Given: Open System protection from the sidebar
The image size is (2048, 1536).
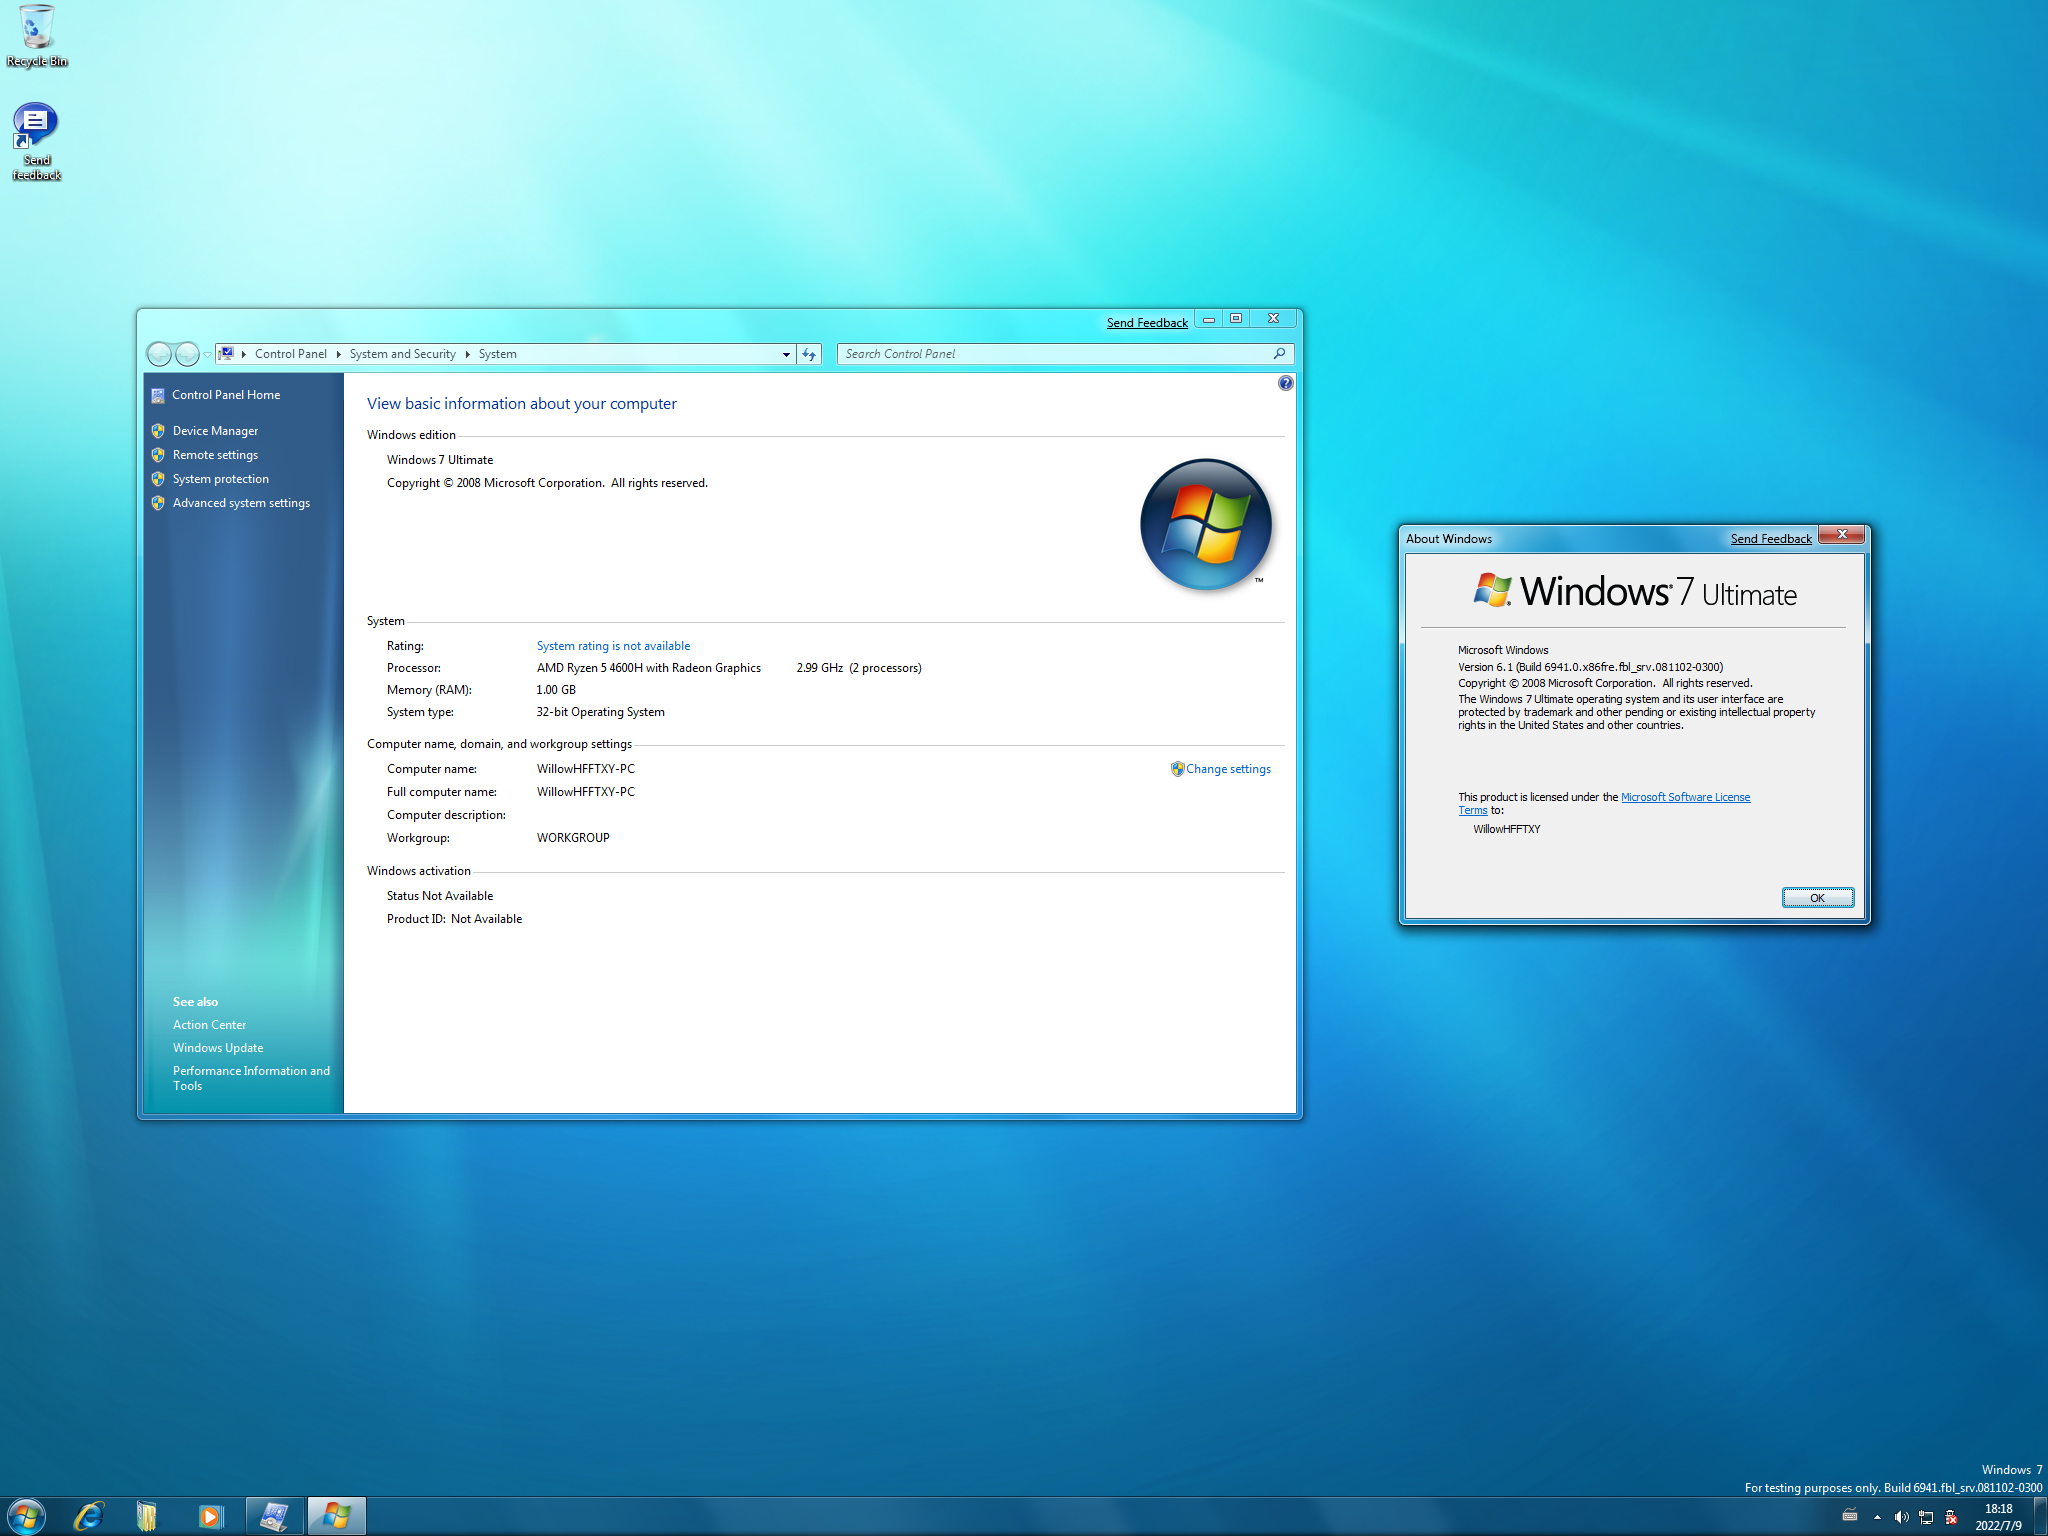Looking at the screenshot, I should [x=220, y=479].
